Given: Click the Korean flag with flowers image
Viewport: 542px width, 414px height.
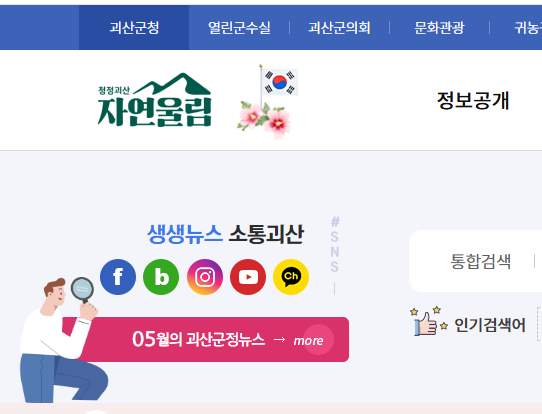Looking at the screenshot, I should (x=267, y=102).
